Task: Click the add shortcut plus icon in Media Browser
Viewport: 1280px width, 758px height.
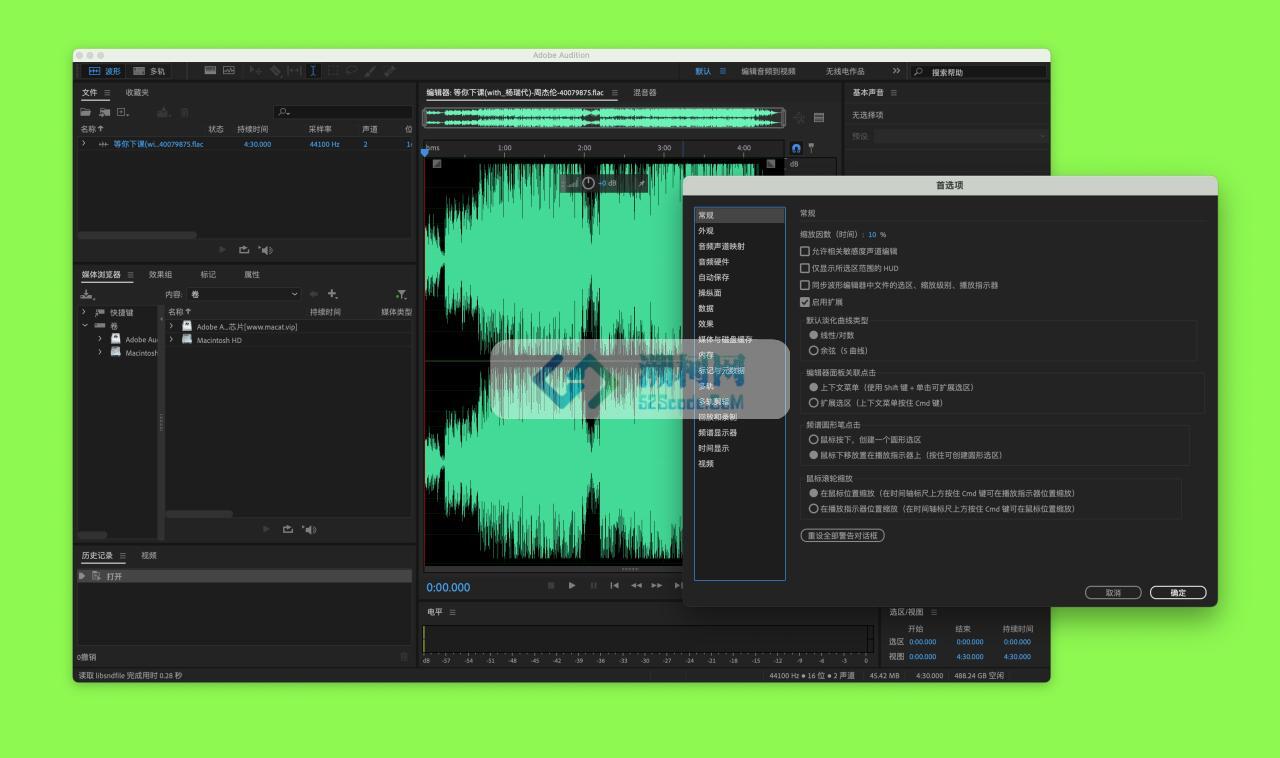Action: pos(333,294)
